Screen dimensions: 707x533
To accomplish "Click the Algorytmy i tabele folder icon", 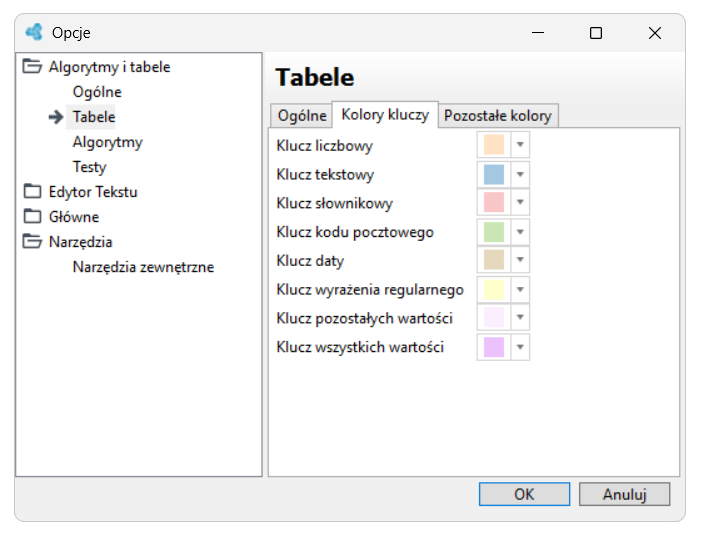I will point(32,67).
